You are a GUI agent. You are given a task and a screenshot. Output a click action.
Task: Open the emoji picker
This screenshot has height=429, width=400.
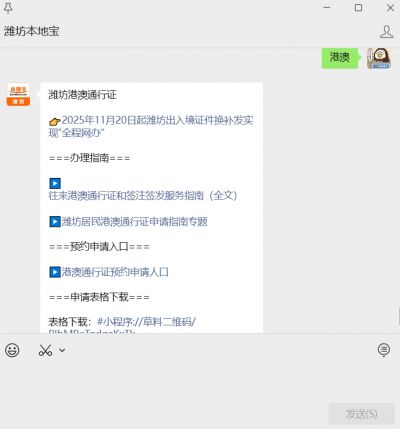click(12, 350)
